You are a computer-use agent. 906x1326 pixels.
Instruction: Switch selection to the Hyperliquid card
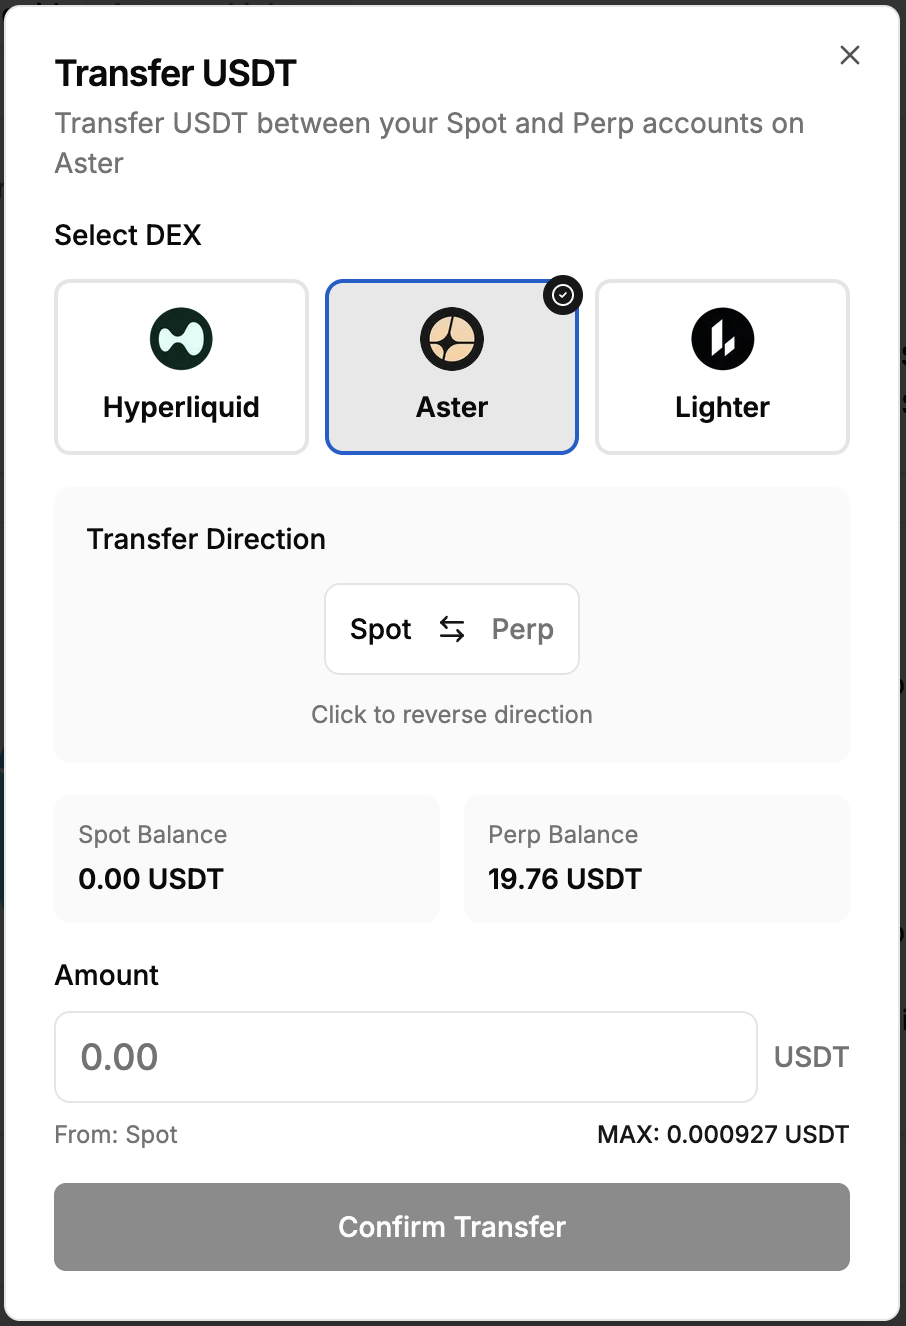coord(180,367)
